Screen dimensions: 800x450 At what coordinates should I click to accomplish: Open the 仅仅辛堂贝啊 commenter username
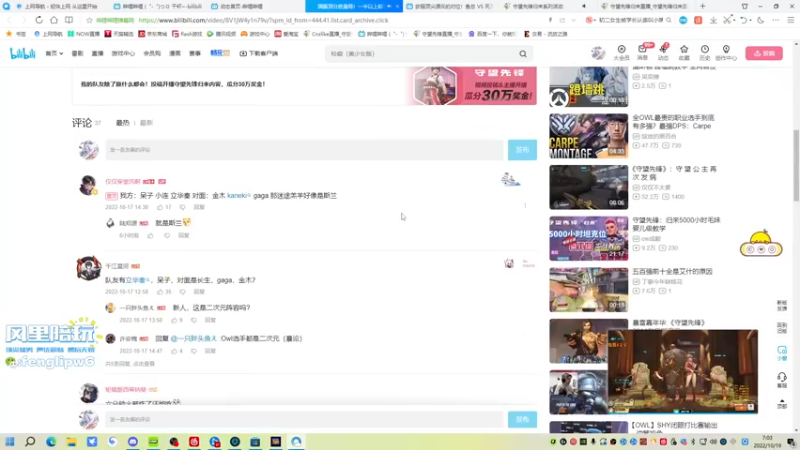pos(122,182)
